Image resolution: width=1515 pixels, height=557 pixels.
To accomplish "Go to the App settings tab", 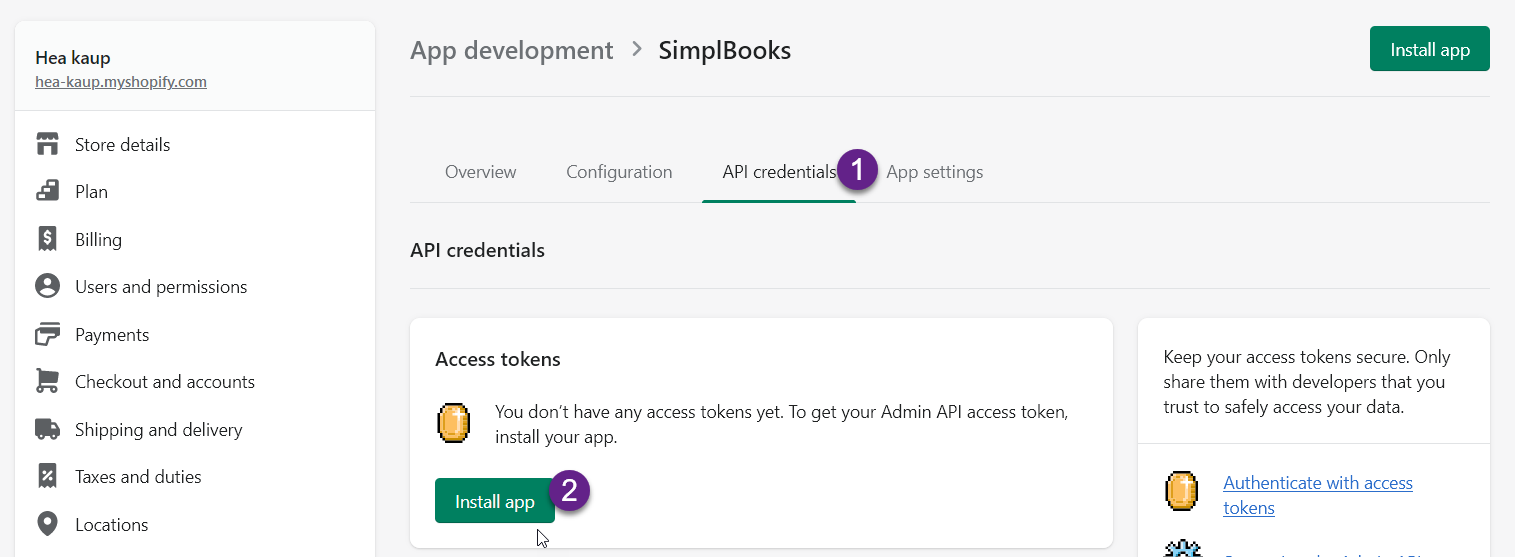I will click(x=934, y=172).
